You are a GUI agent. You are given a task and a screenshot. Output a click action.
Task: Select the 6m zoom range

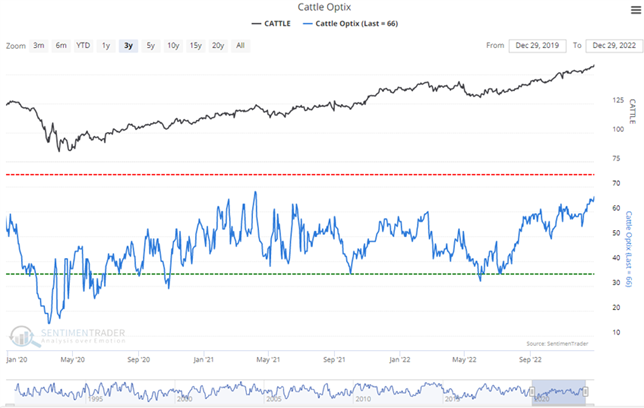click(61, 46)
